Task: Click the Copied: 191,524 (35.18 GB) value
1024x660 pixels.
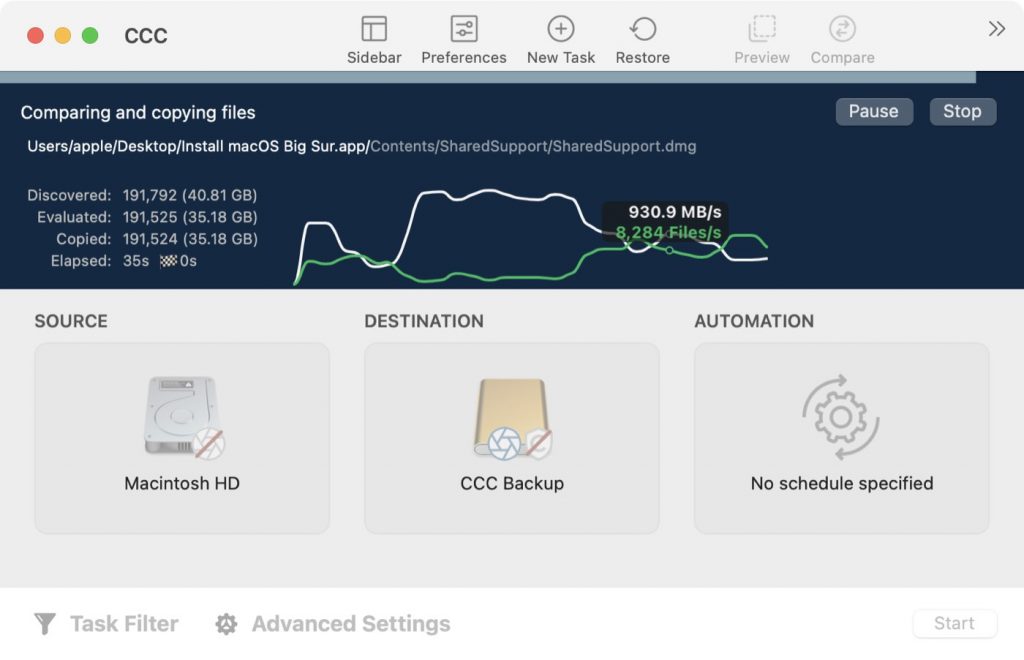Action: click(190, 239)
